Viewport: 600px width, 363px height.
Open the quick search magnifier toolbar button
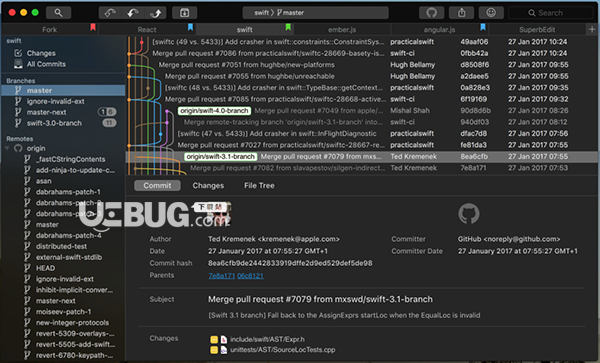pos(58,13)
